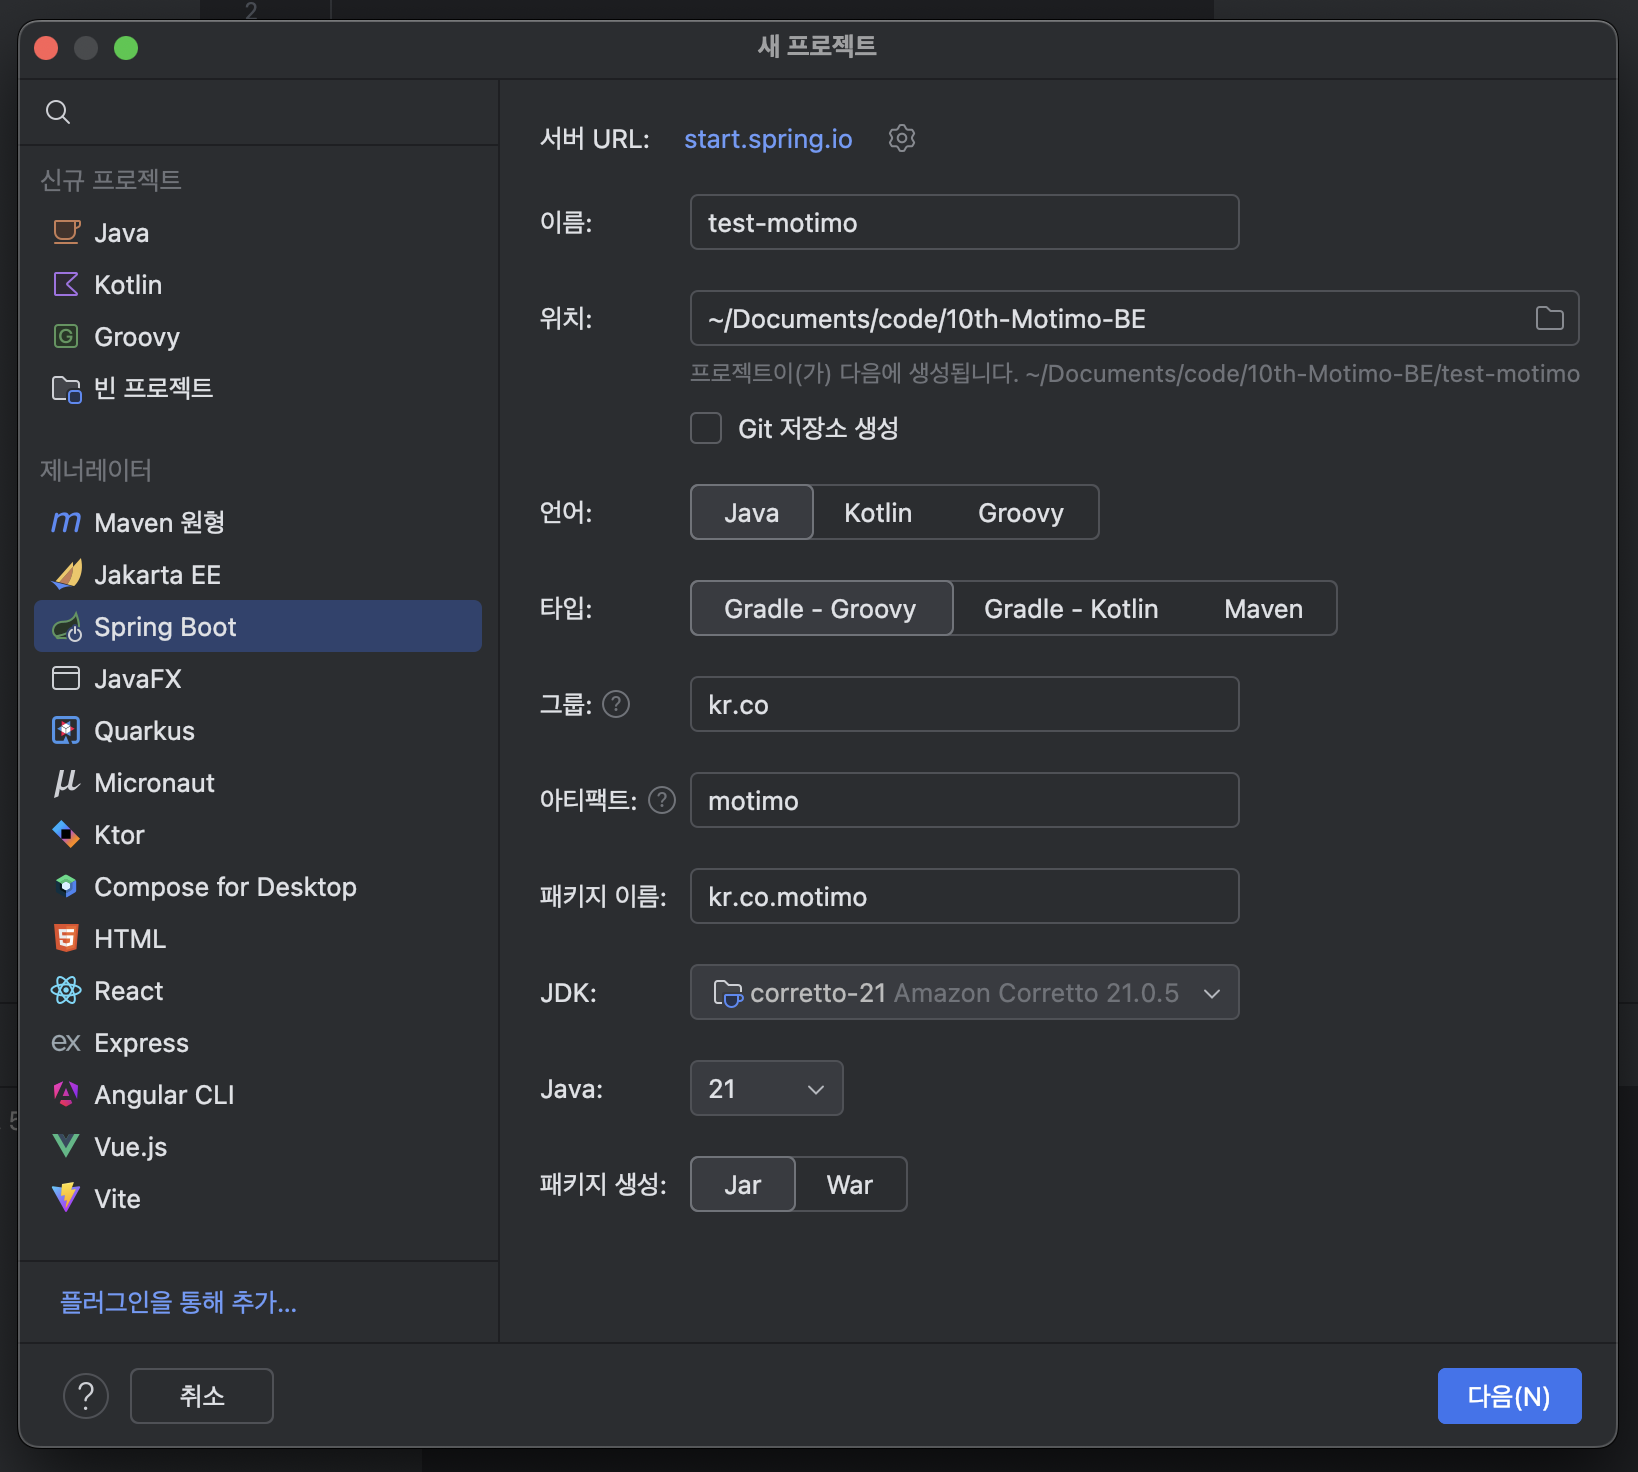1638x1472 pixels.
Task: Select Kotlin as the language
Action: click(878, 512)
